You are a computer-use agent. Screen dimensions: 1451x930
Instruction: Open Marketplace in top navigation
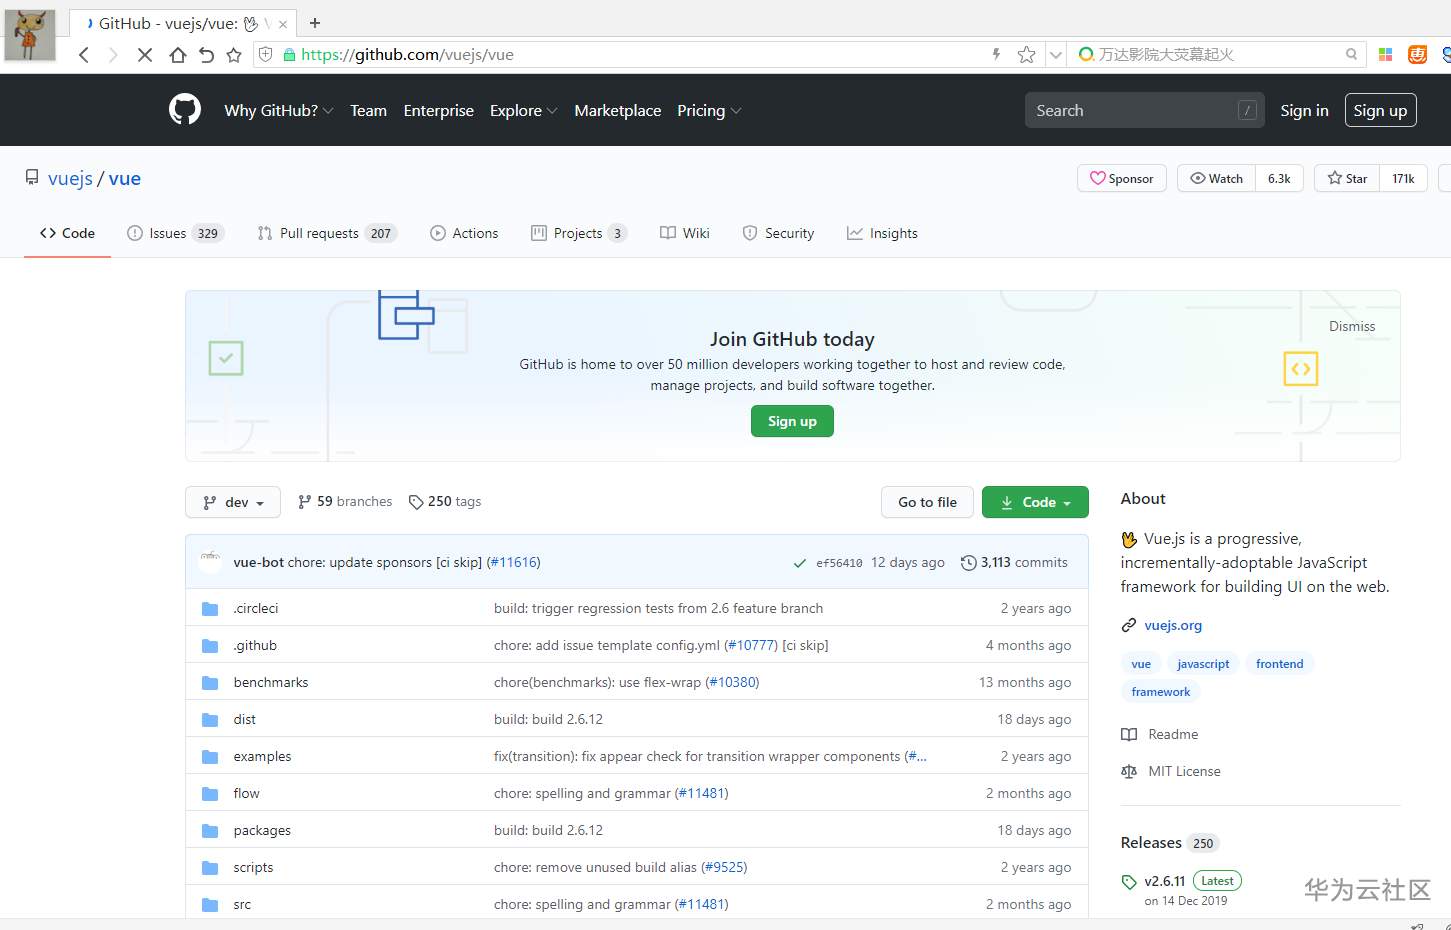(617, 111)
